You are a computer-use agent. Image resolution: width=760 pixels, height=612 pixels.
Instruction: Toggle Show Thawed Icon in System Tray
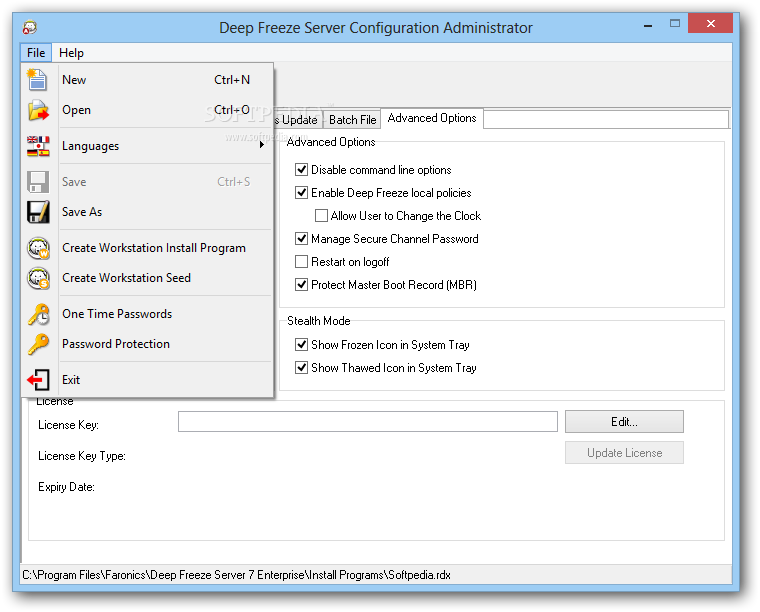(301, 368)
